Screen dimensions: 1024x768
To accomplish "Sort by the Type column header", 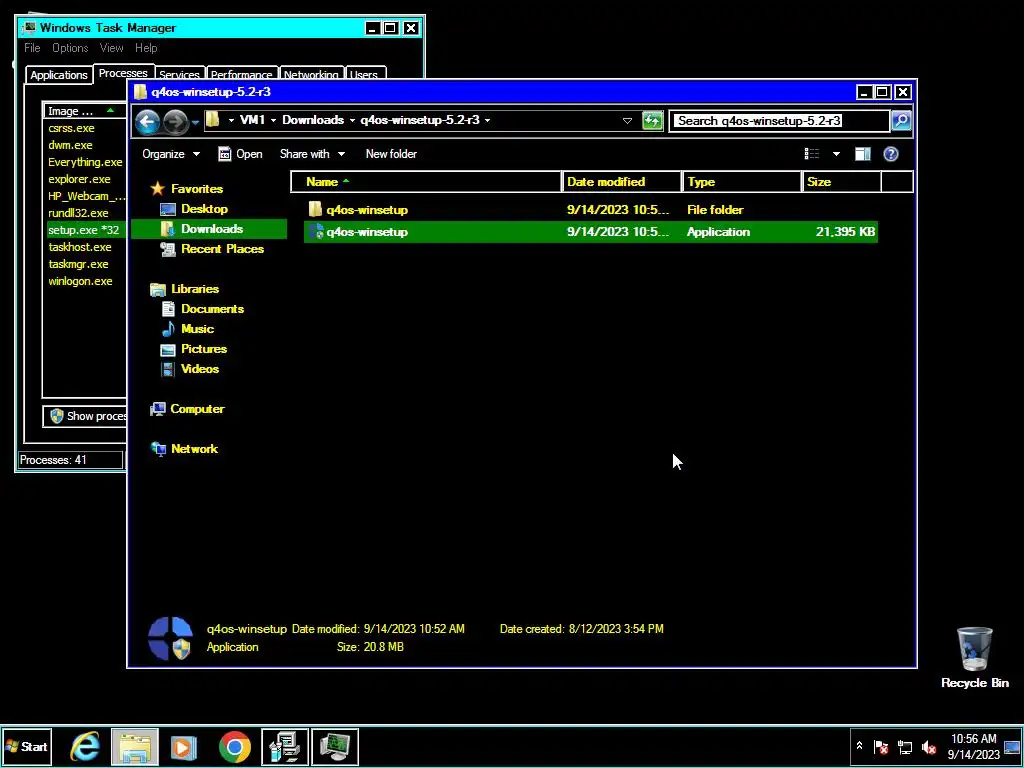I will coord(742,182).
